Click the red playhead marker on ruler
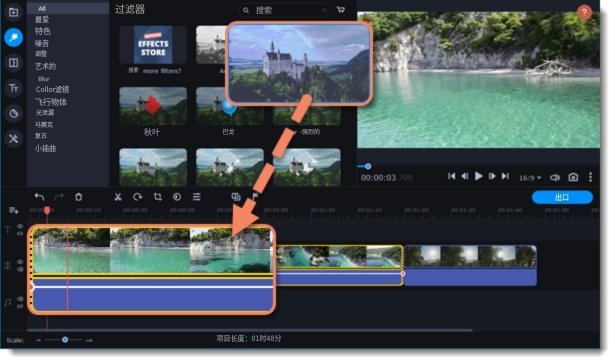This screenshot has height=364, width=615. [x=47, y=211]
